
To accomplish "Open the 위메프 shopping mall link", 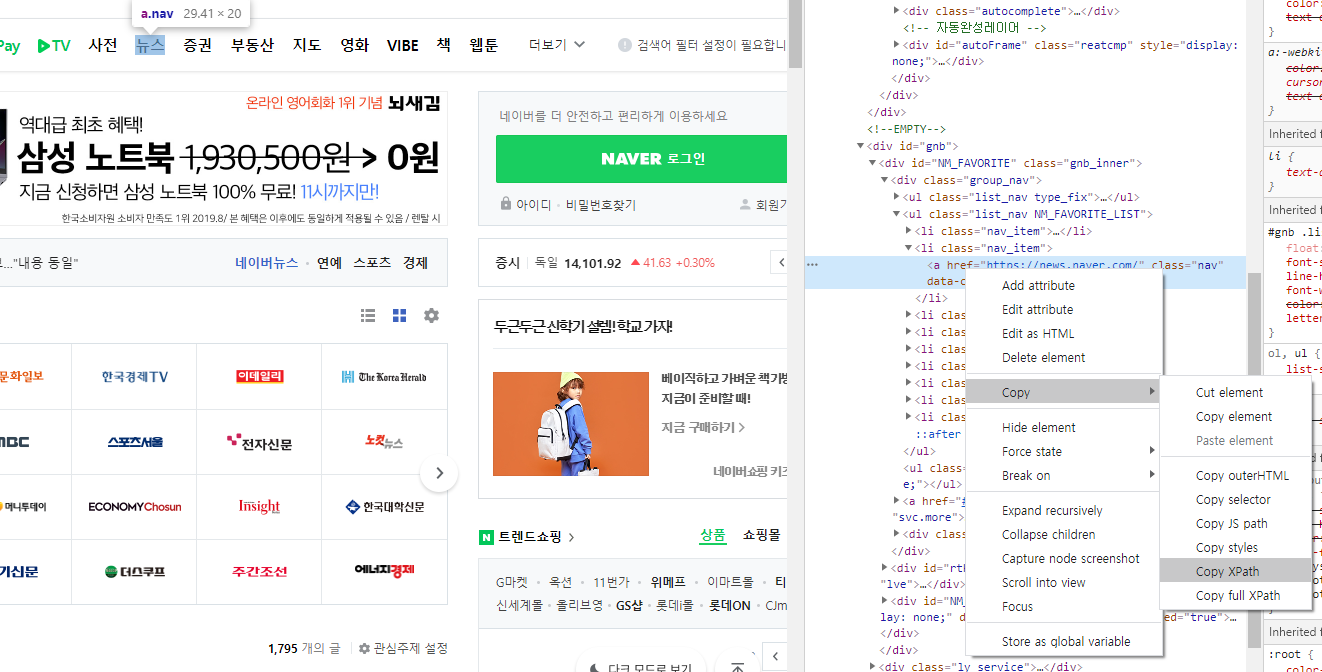I will click(668, 581).
